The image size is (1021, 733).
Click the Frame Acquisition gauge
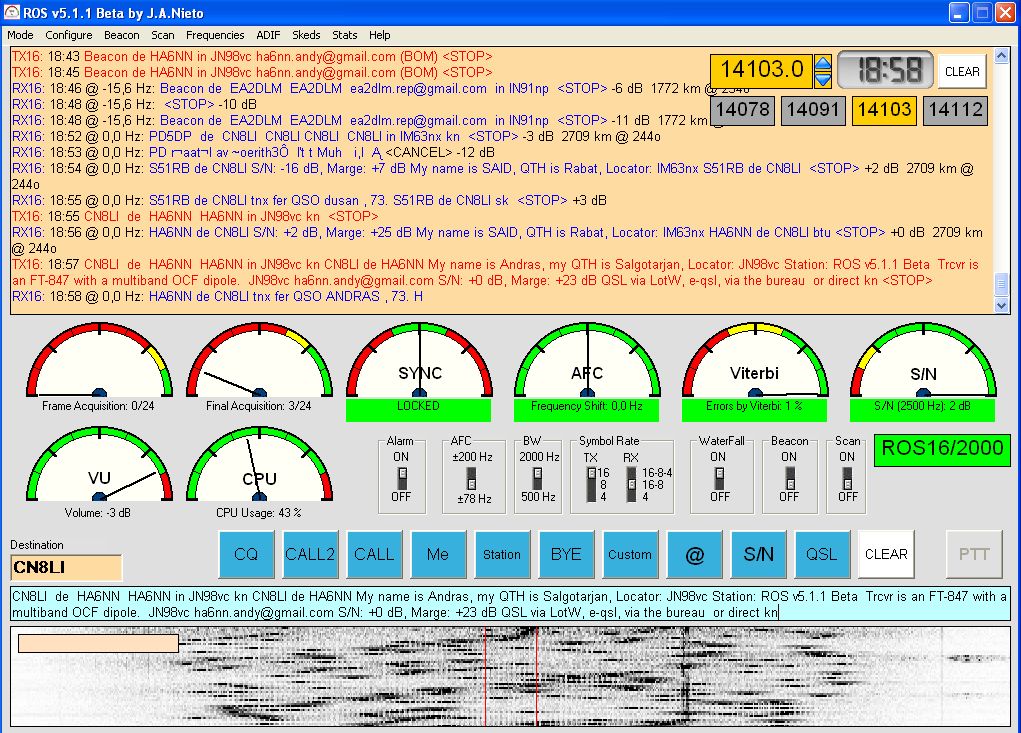[x=99, y=361]
